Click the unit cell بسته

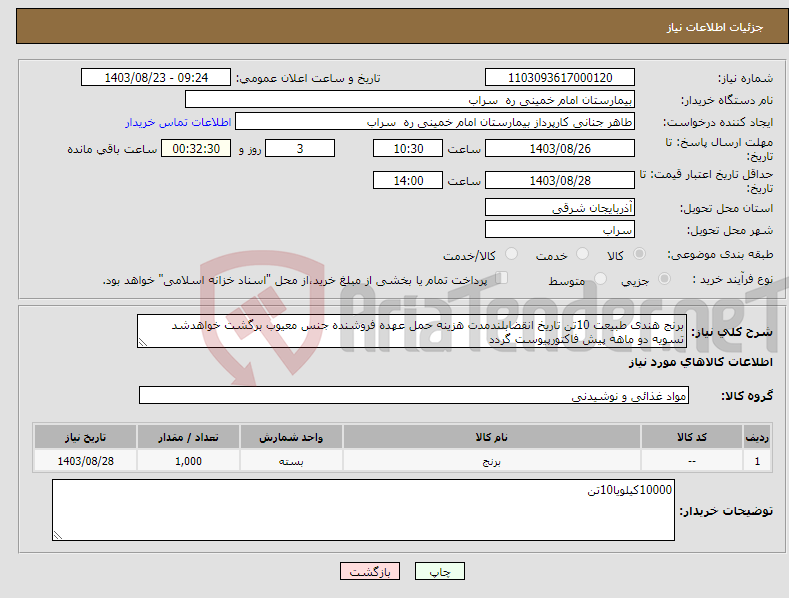point(291,461)
